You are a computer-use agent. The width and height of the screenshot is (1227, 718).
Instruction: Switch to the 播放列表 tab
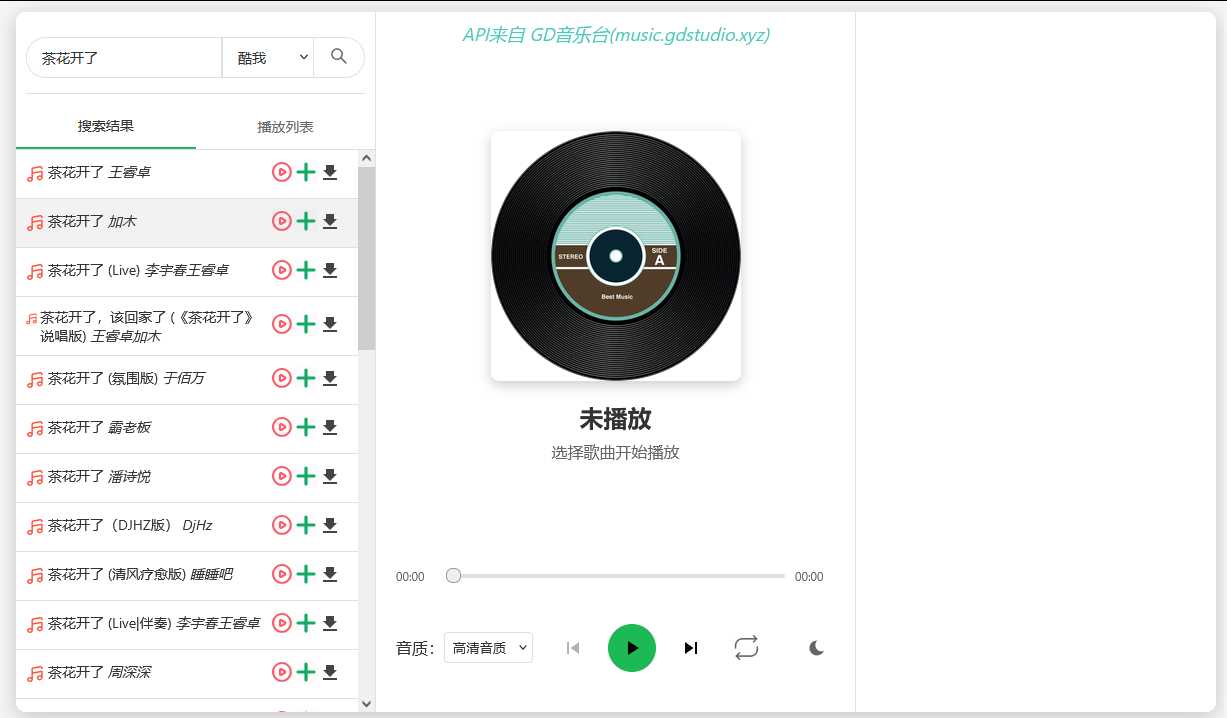click(285, 126)
